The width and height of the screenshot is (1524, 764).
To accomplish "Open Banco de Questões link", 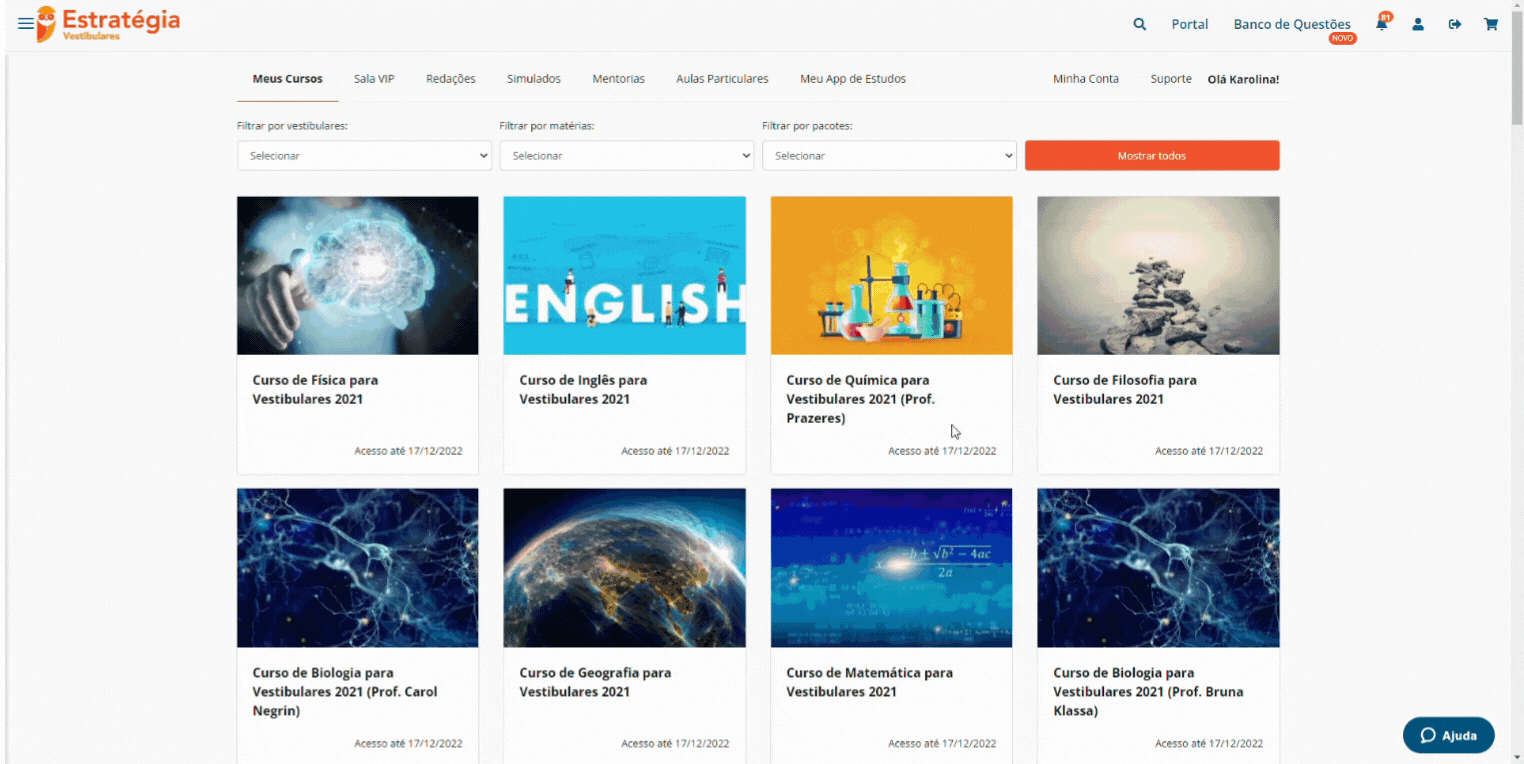I will (1292, 24).
